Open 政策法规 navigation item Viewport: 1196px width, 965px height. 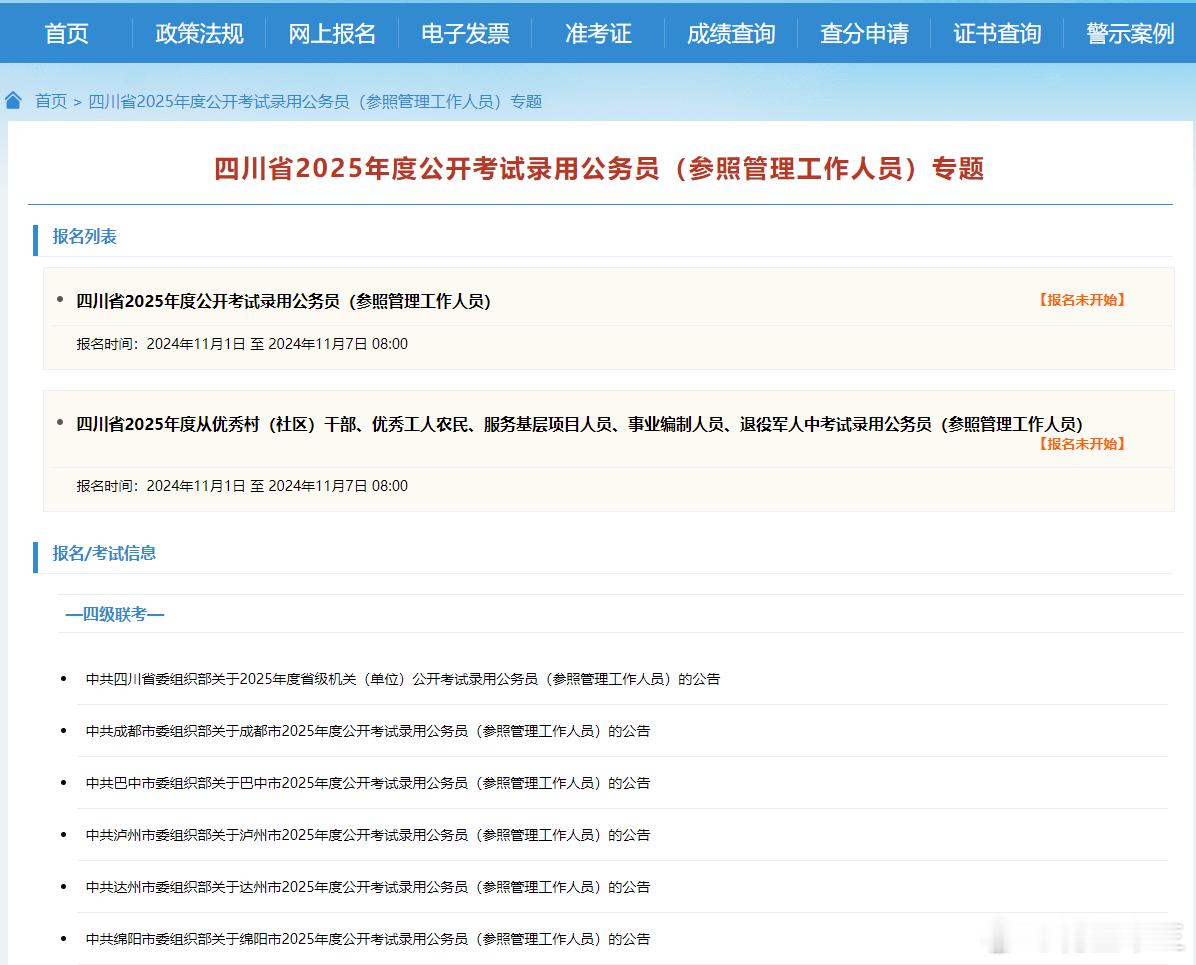pyautogui.click(x=199, y=34)
